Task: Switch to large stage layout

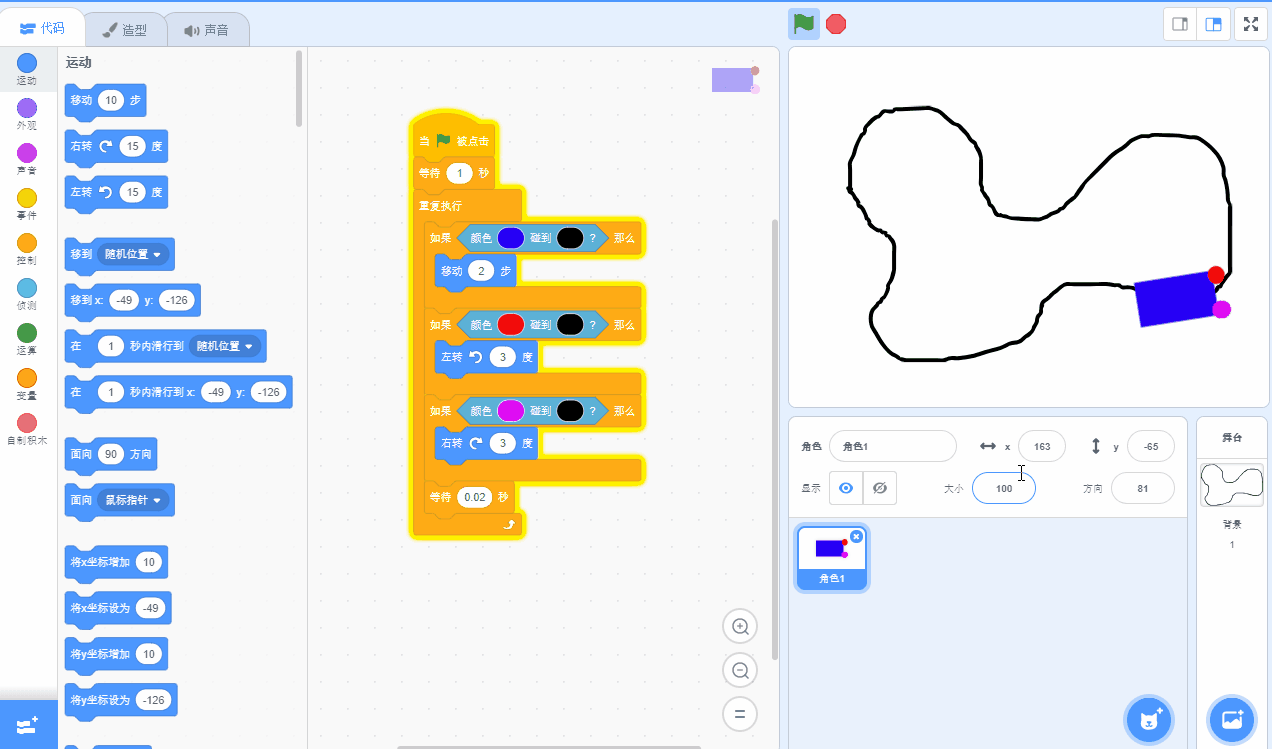Action: tap(1213, 24)
